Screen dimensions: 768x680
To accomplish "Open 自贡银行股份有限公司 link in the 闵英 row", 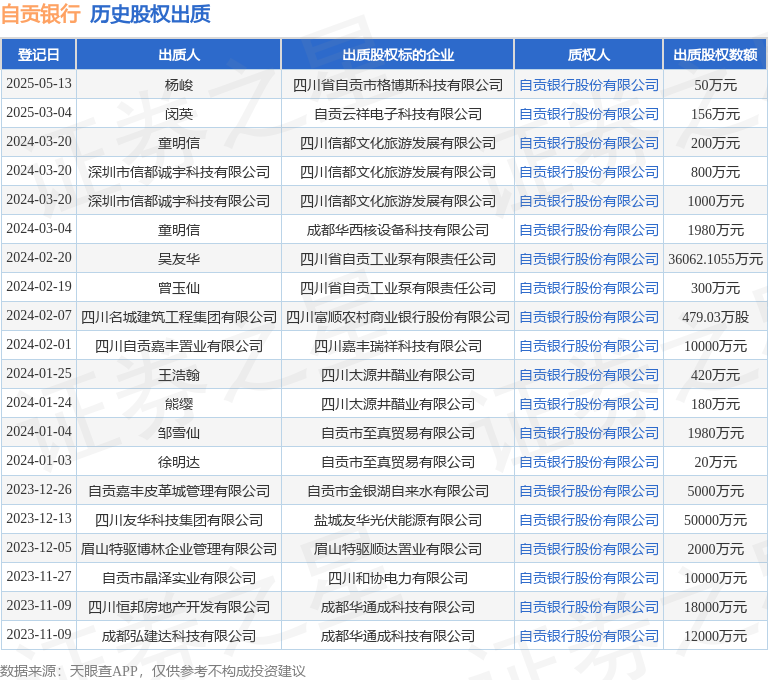I will click(589, 114).
